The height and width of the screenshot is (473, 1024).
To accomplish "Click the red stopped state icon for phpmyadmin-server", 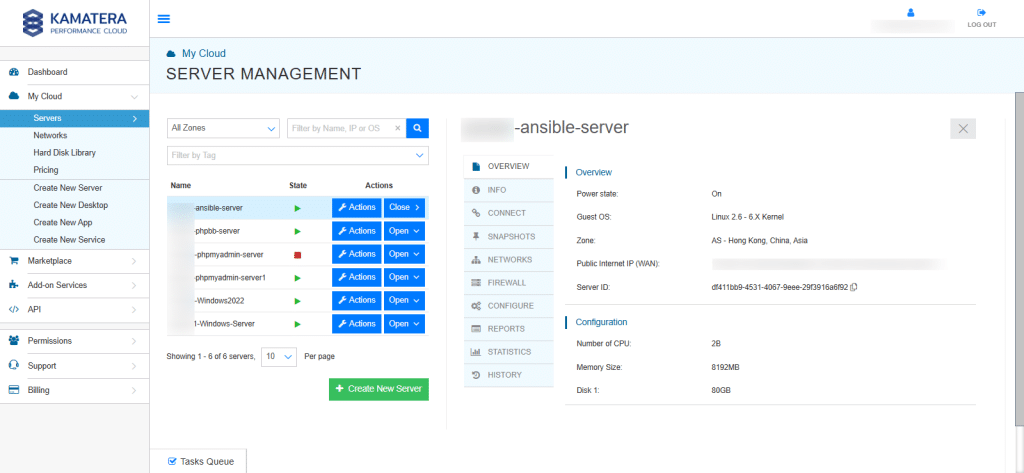I will pyautogui.click(x=298, y=254).
